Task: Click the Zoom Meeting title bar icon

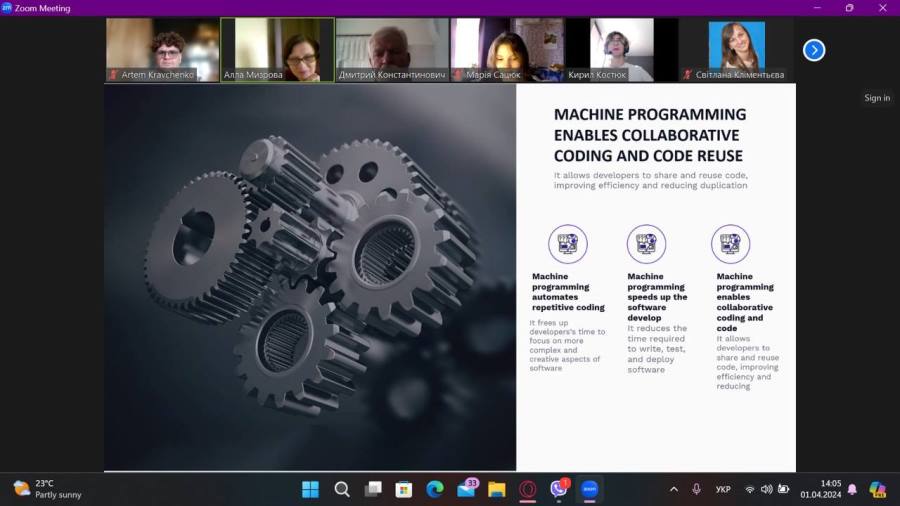Action: pos(6,7)
